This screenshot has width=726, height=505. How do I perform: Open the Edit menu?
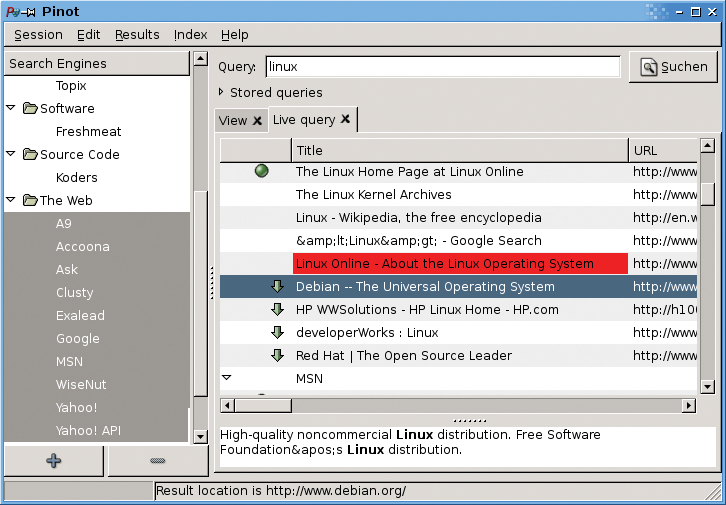tap(88, 35)
